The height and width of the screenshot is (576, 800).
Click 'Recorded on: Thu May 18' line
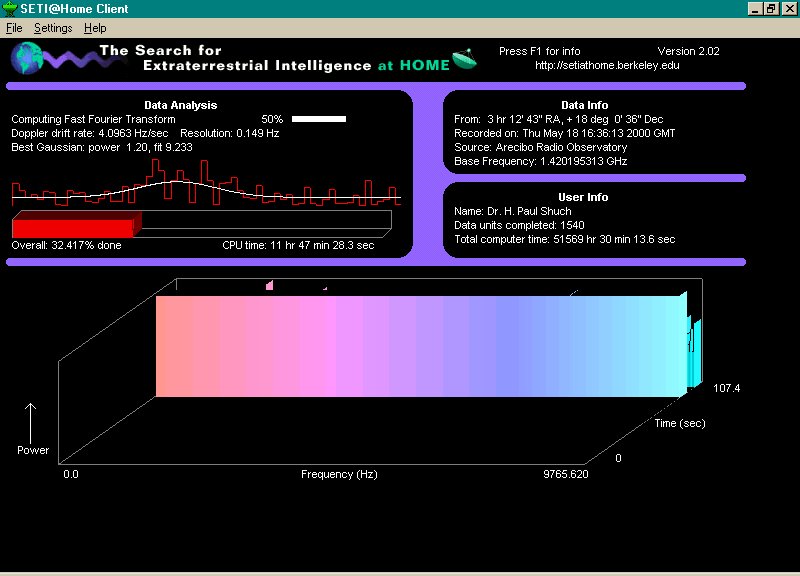[564, 133]
